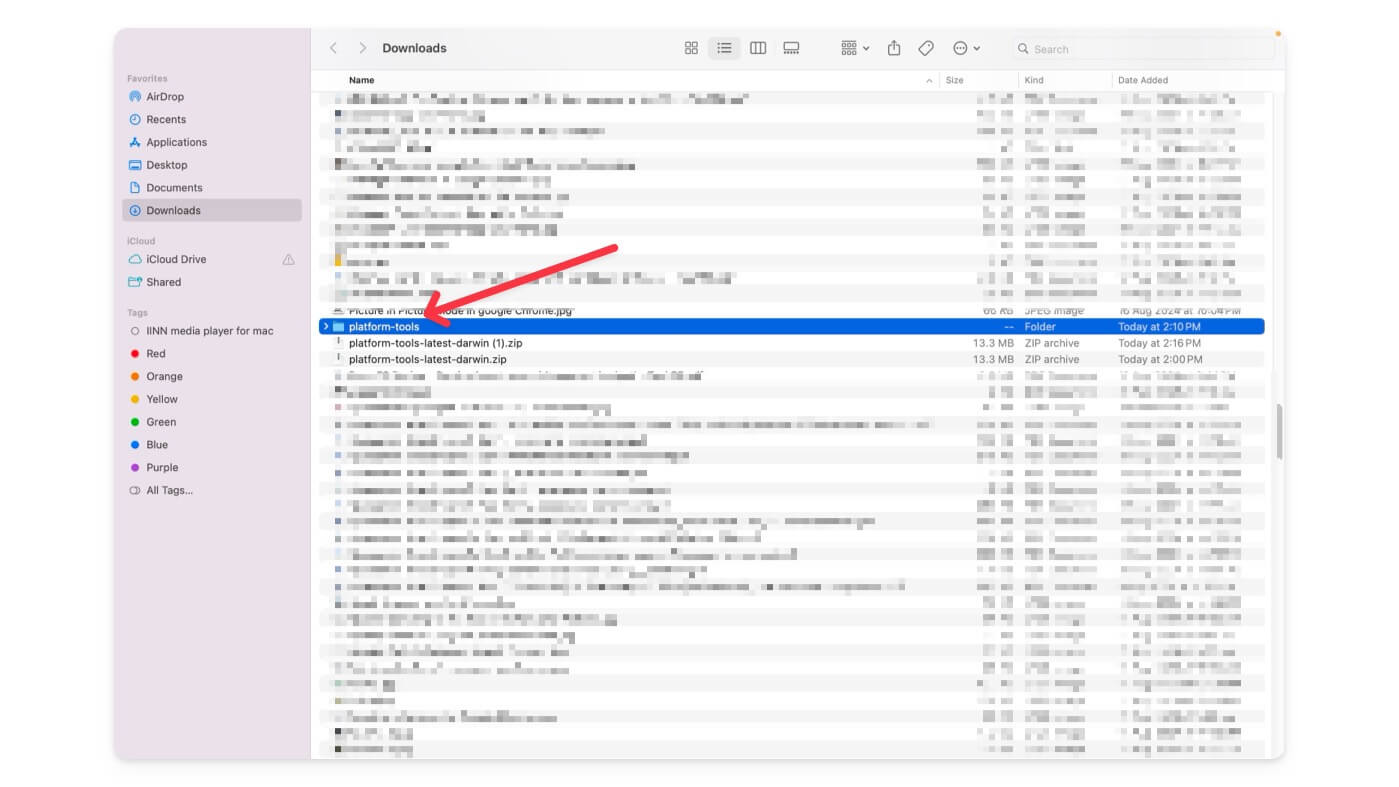Click the Folder kind cell of platform-tools
1399x787 pixels.
[1040, 327]
